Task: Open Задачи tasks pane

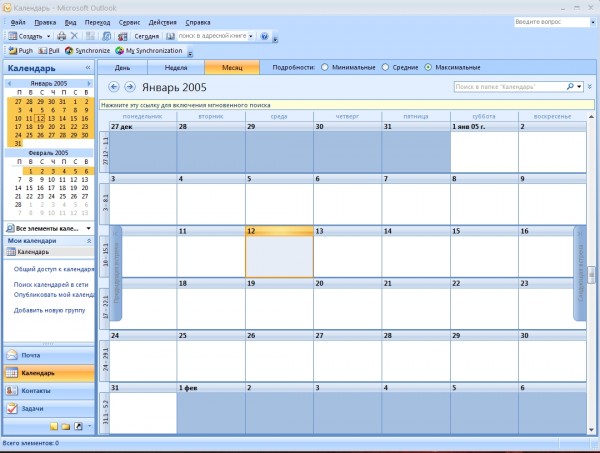Action: 49,409
